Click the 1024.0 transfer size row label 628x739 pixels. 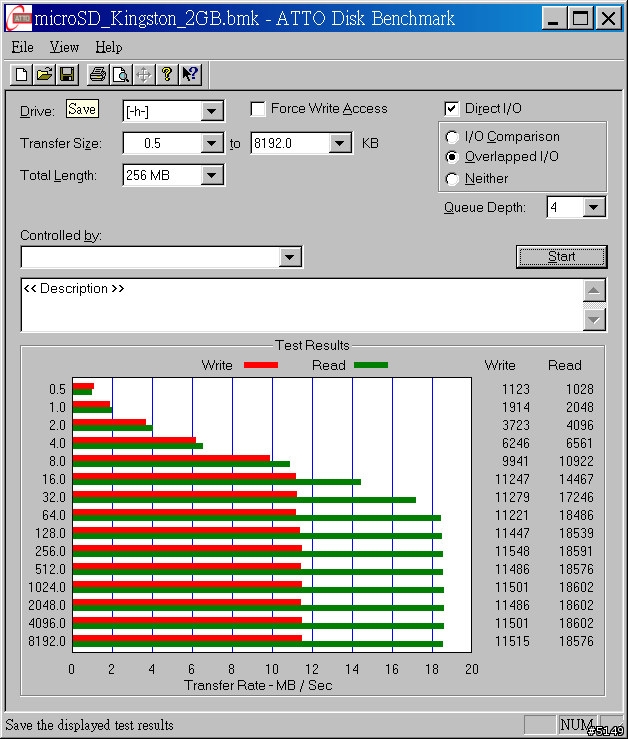[47, 587]
